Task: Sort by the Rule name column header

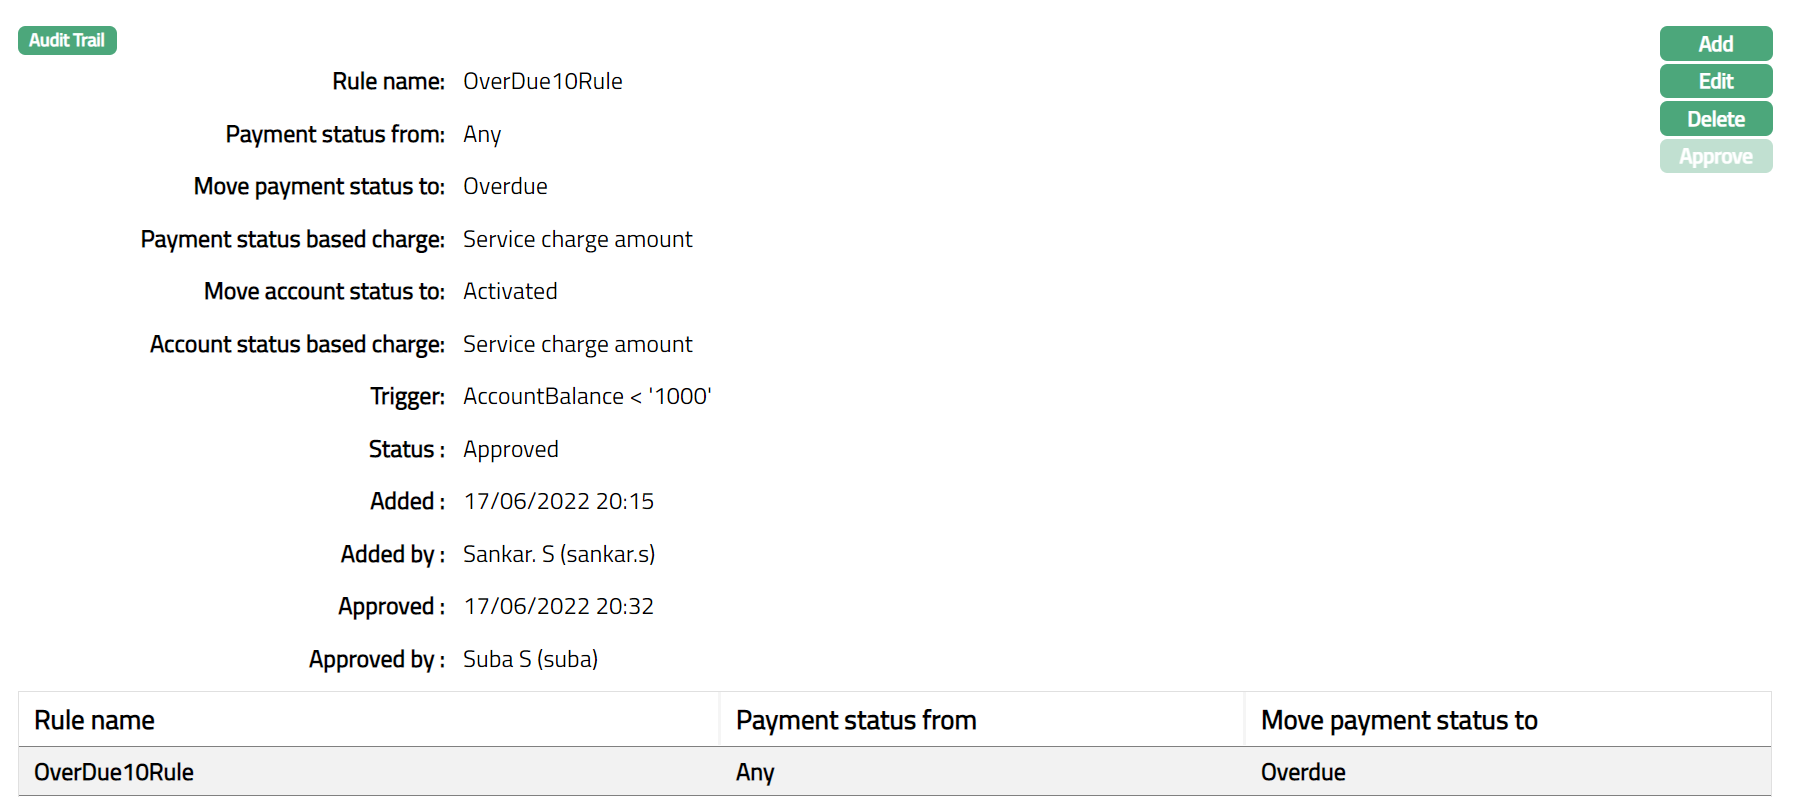Action: [94, 720]
